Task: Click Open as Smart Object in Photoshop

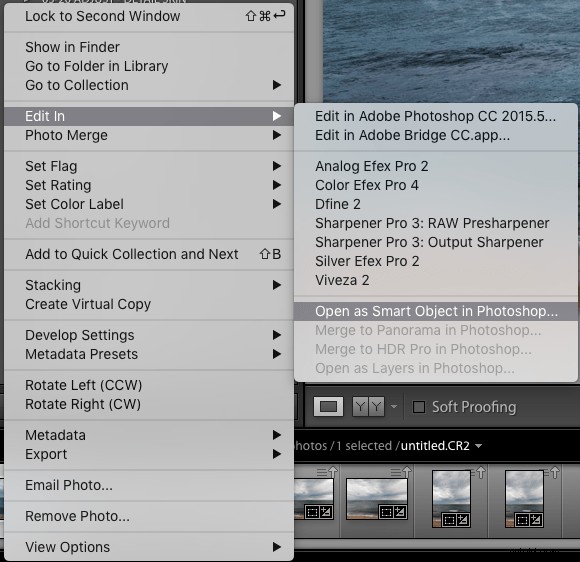Action: click(x=436, y=311)
